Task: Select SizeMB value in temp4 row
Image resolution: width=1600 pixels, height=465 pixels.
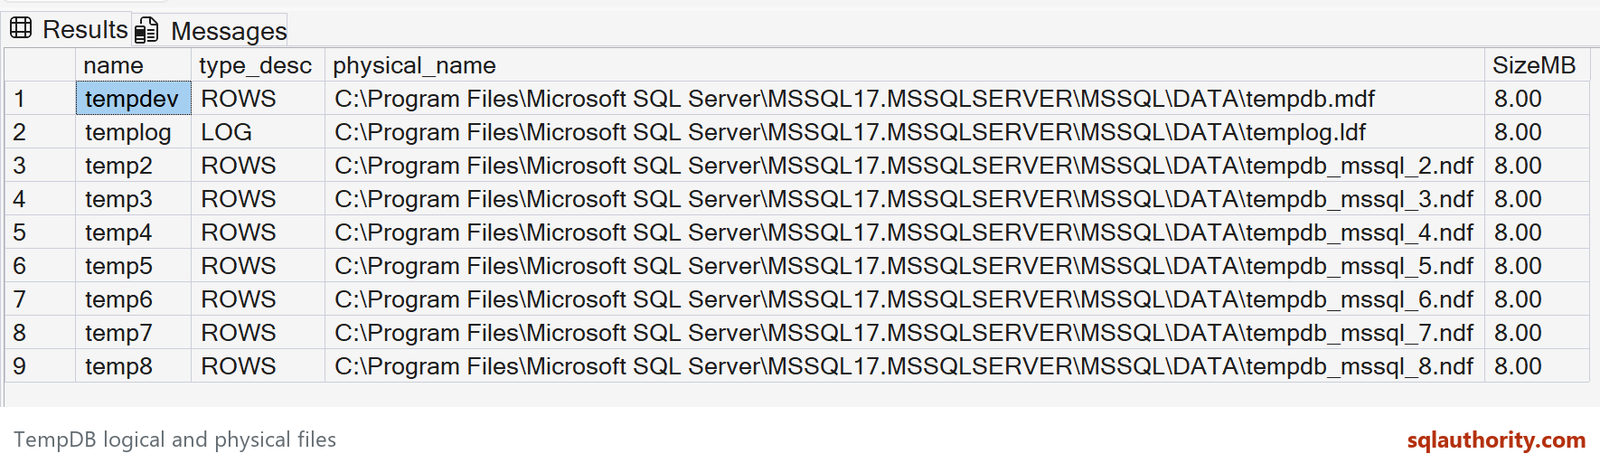Action: pos(1536,232)
